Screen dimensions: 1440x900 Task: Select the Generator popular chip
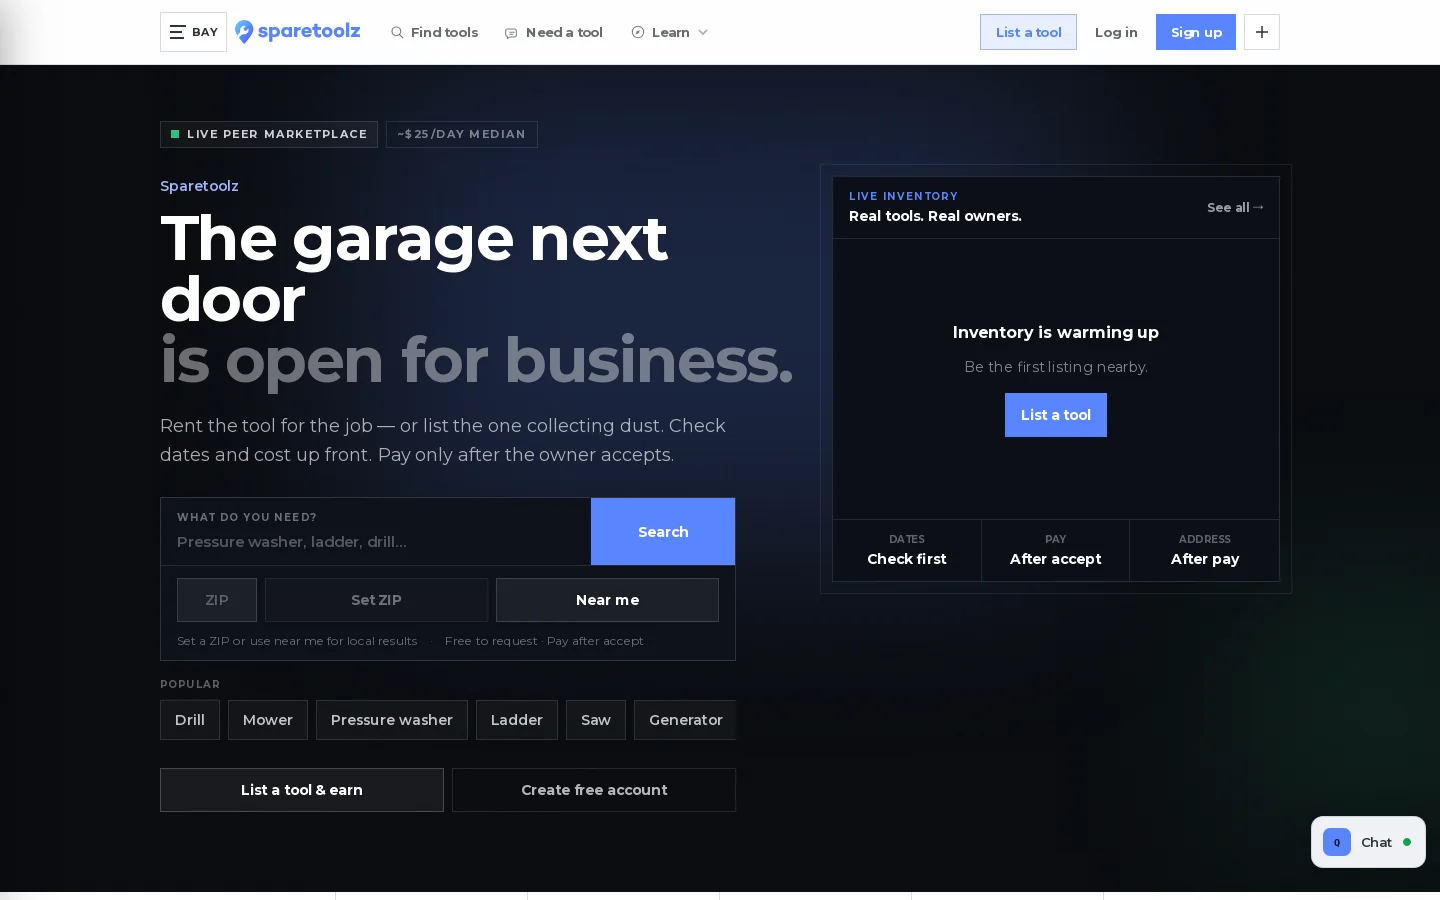tap(685, 720)
